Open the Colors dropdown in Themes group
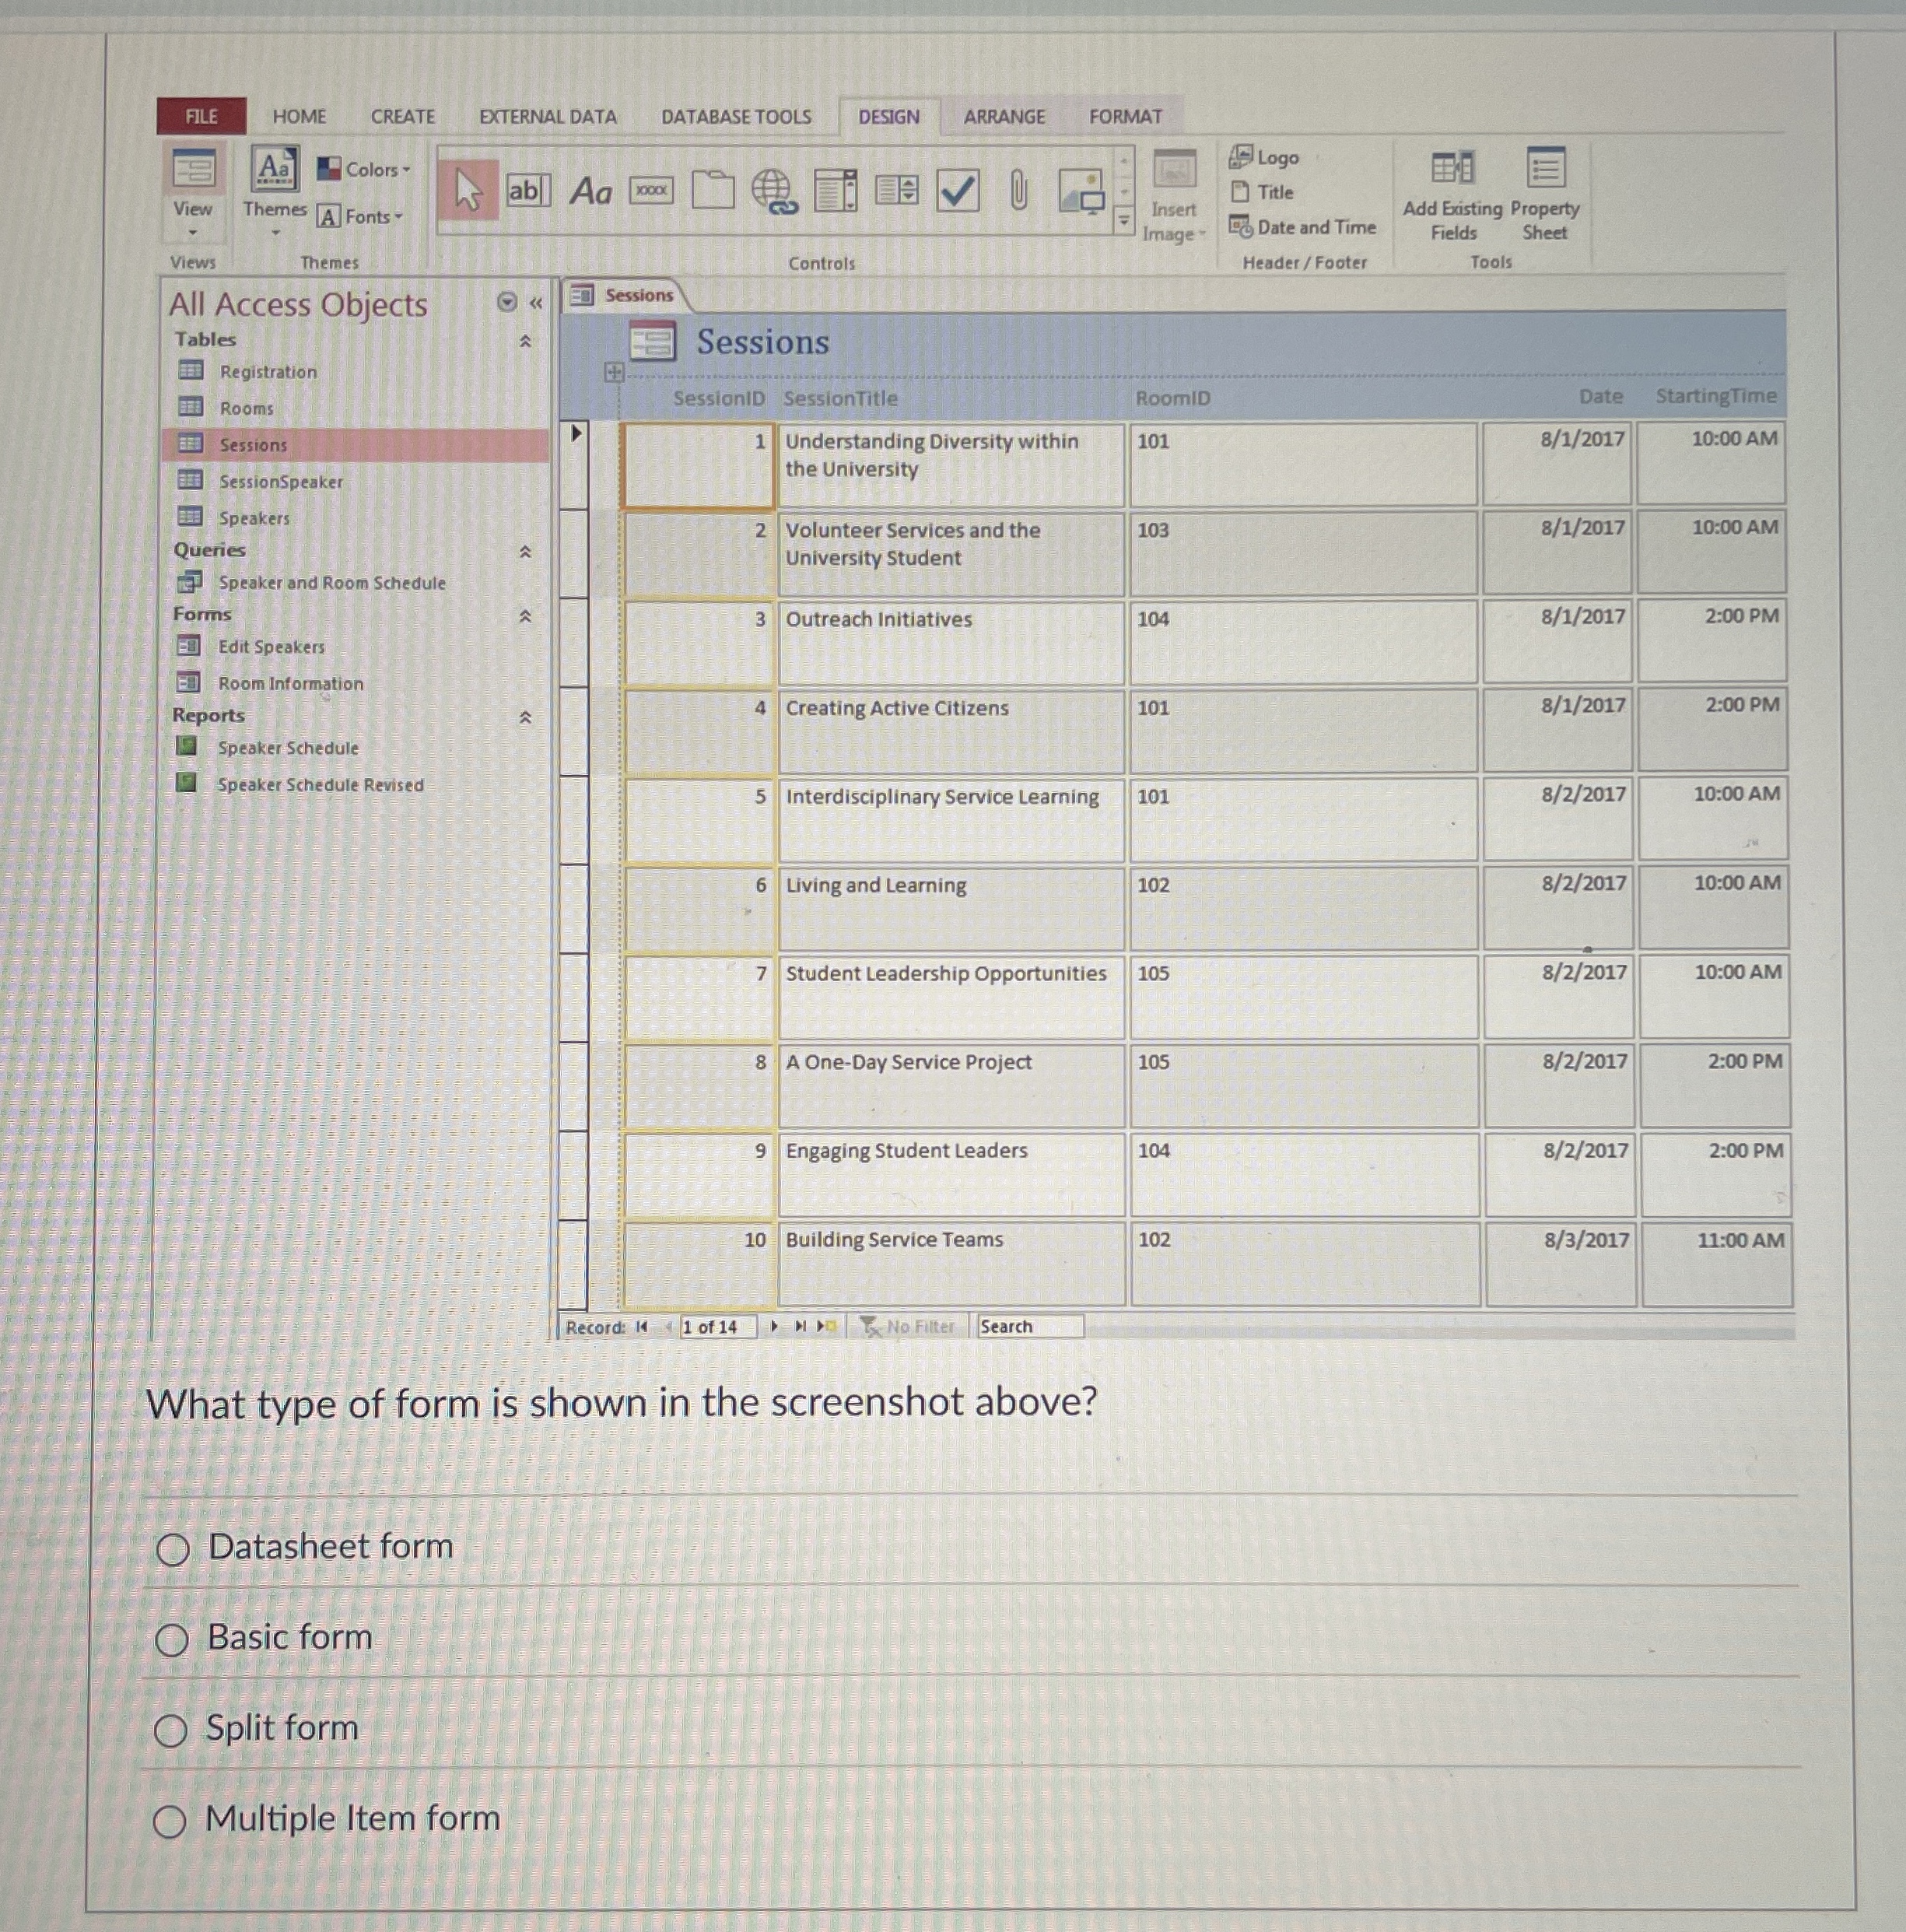The image size is (1906, 1932). click(370, 168)
